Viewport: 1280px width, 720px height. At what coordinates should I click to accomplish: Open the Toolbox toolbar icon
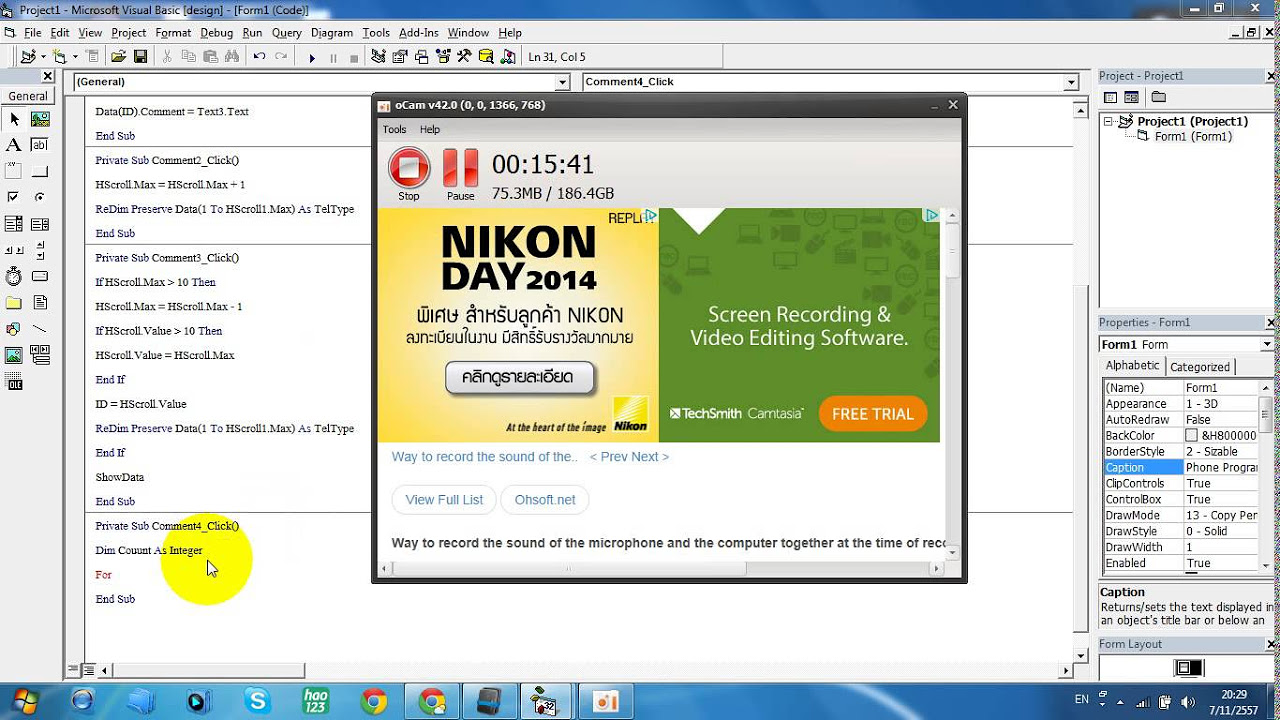click(x=464, y=57)
